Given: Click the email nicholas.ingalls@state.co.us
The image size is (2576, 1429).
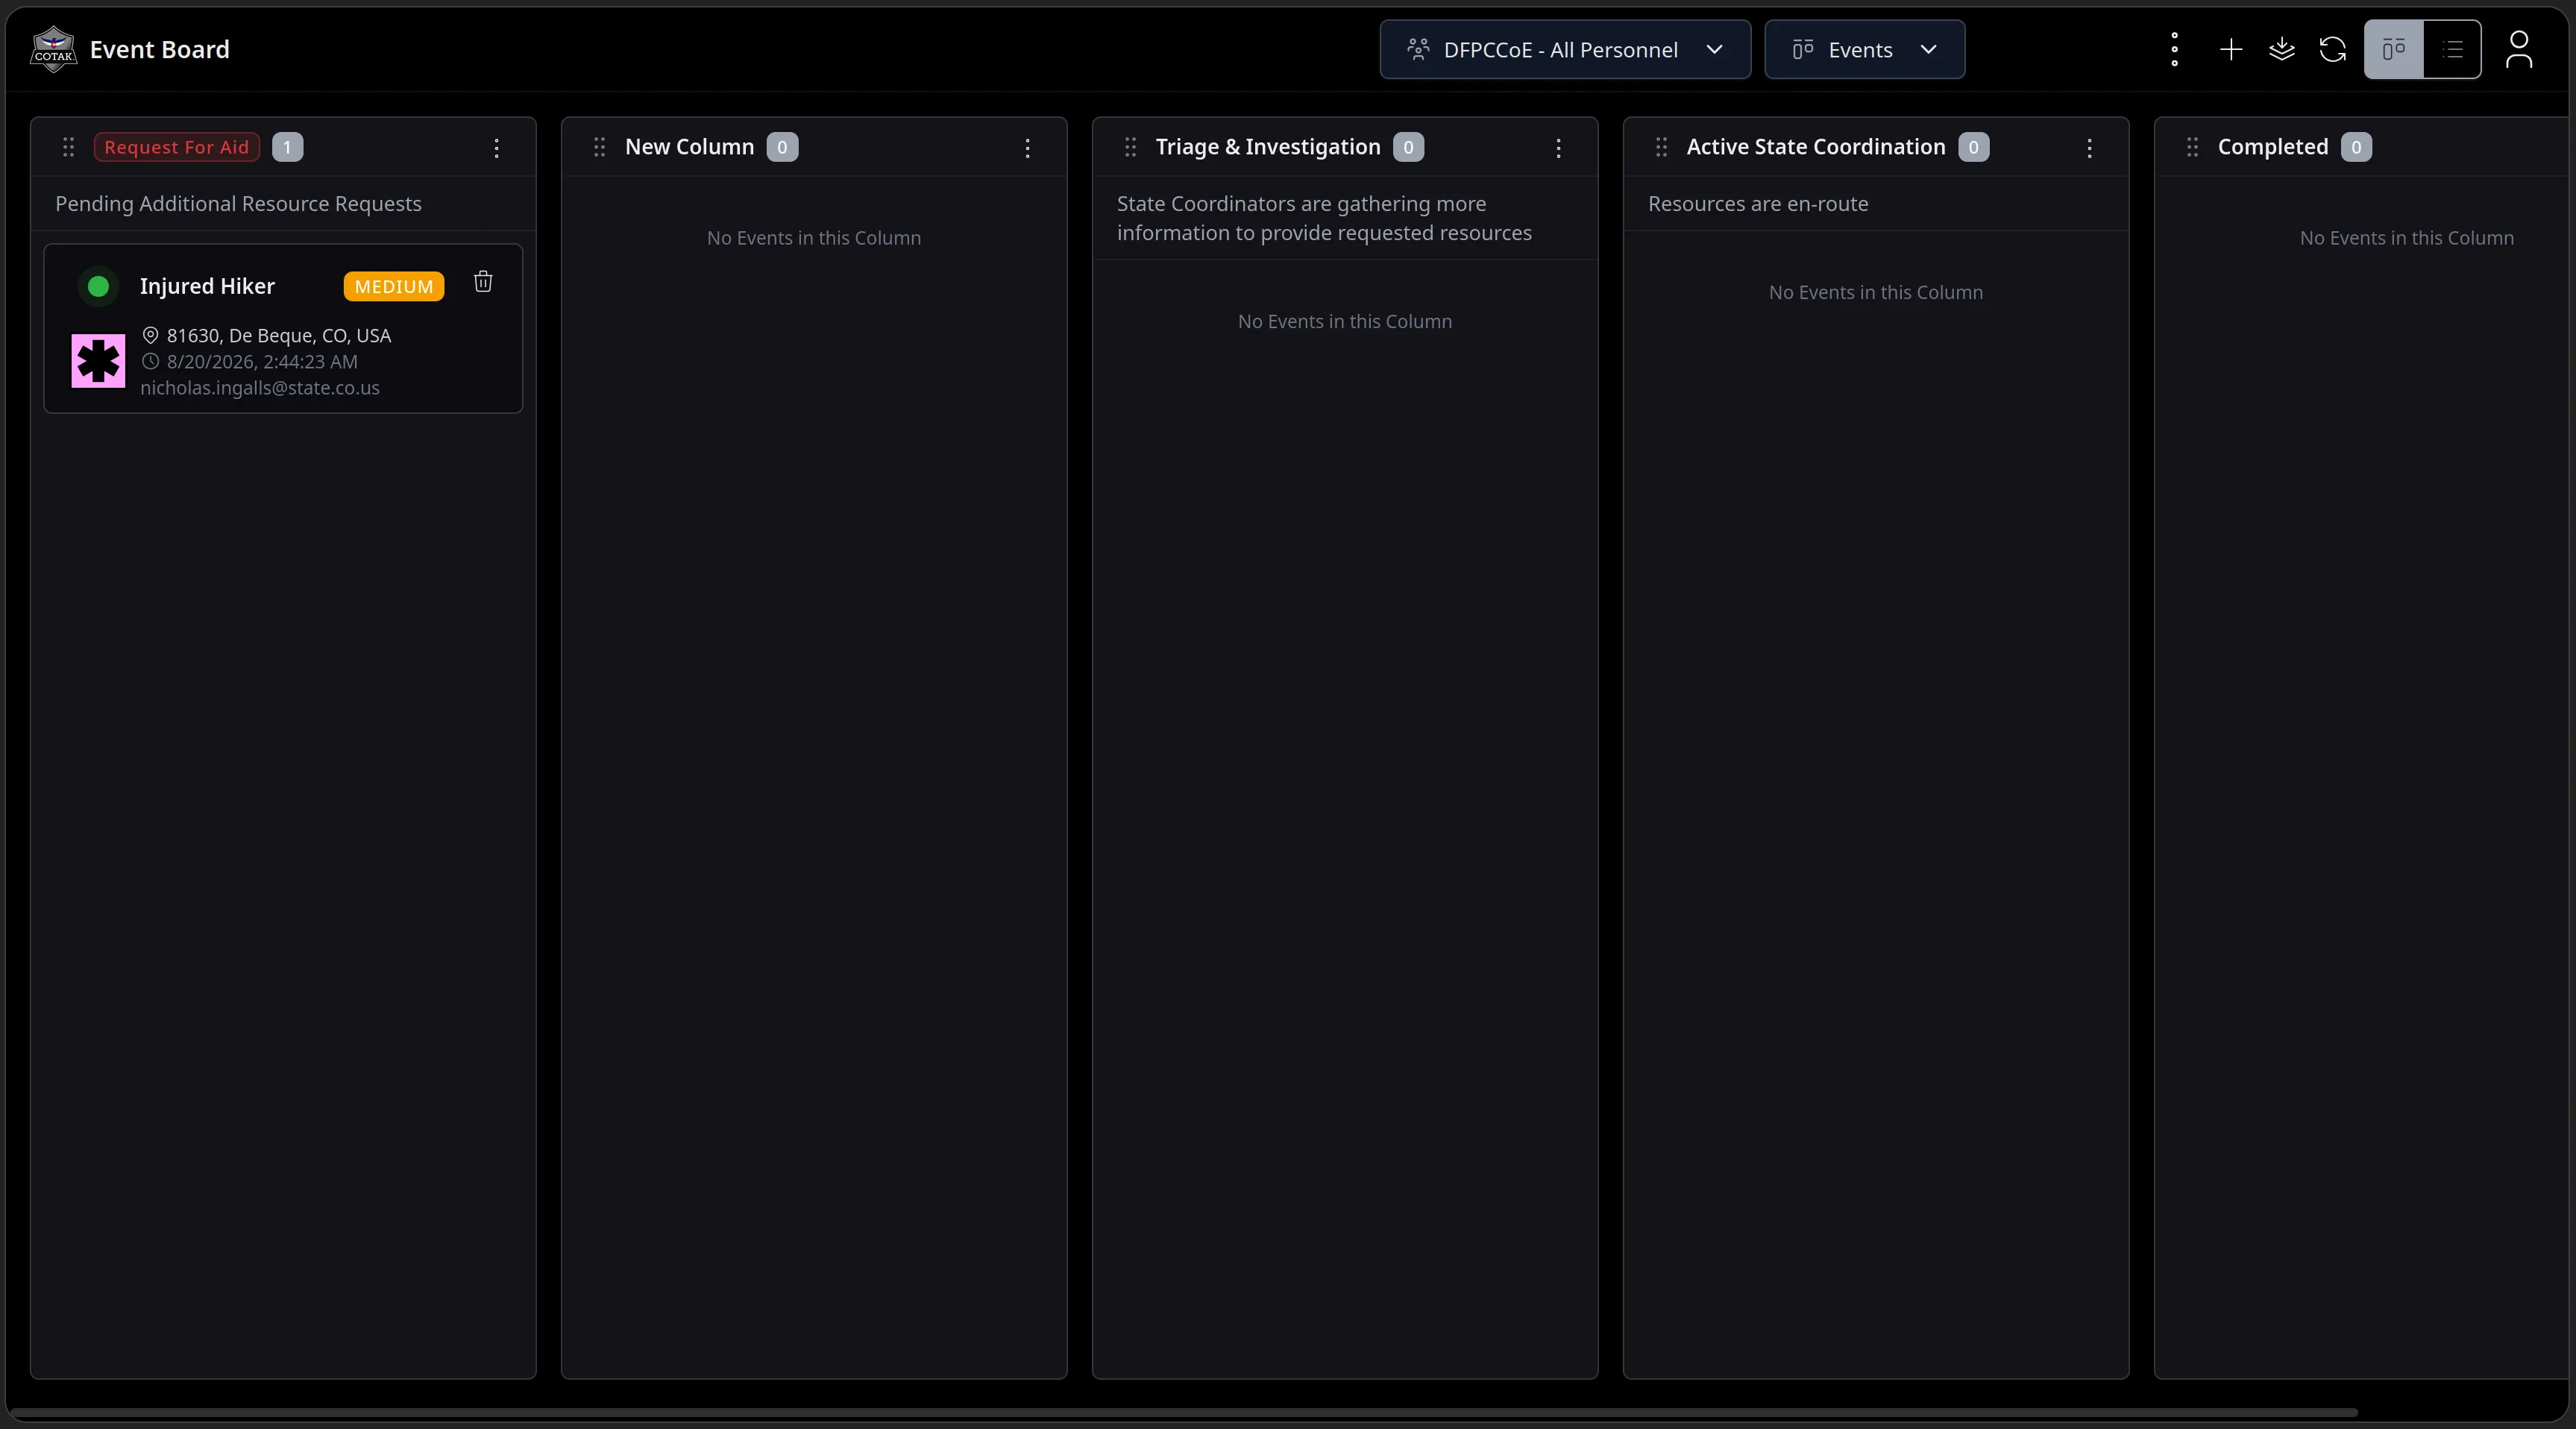Looking at the screenshot, I should pos(260,387).
